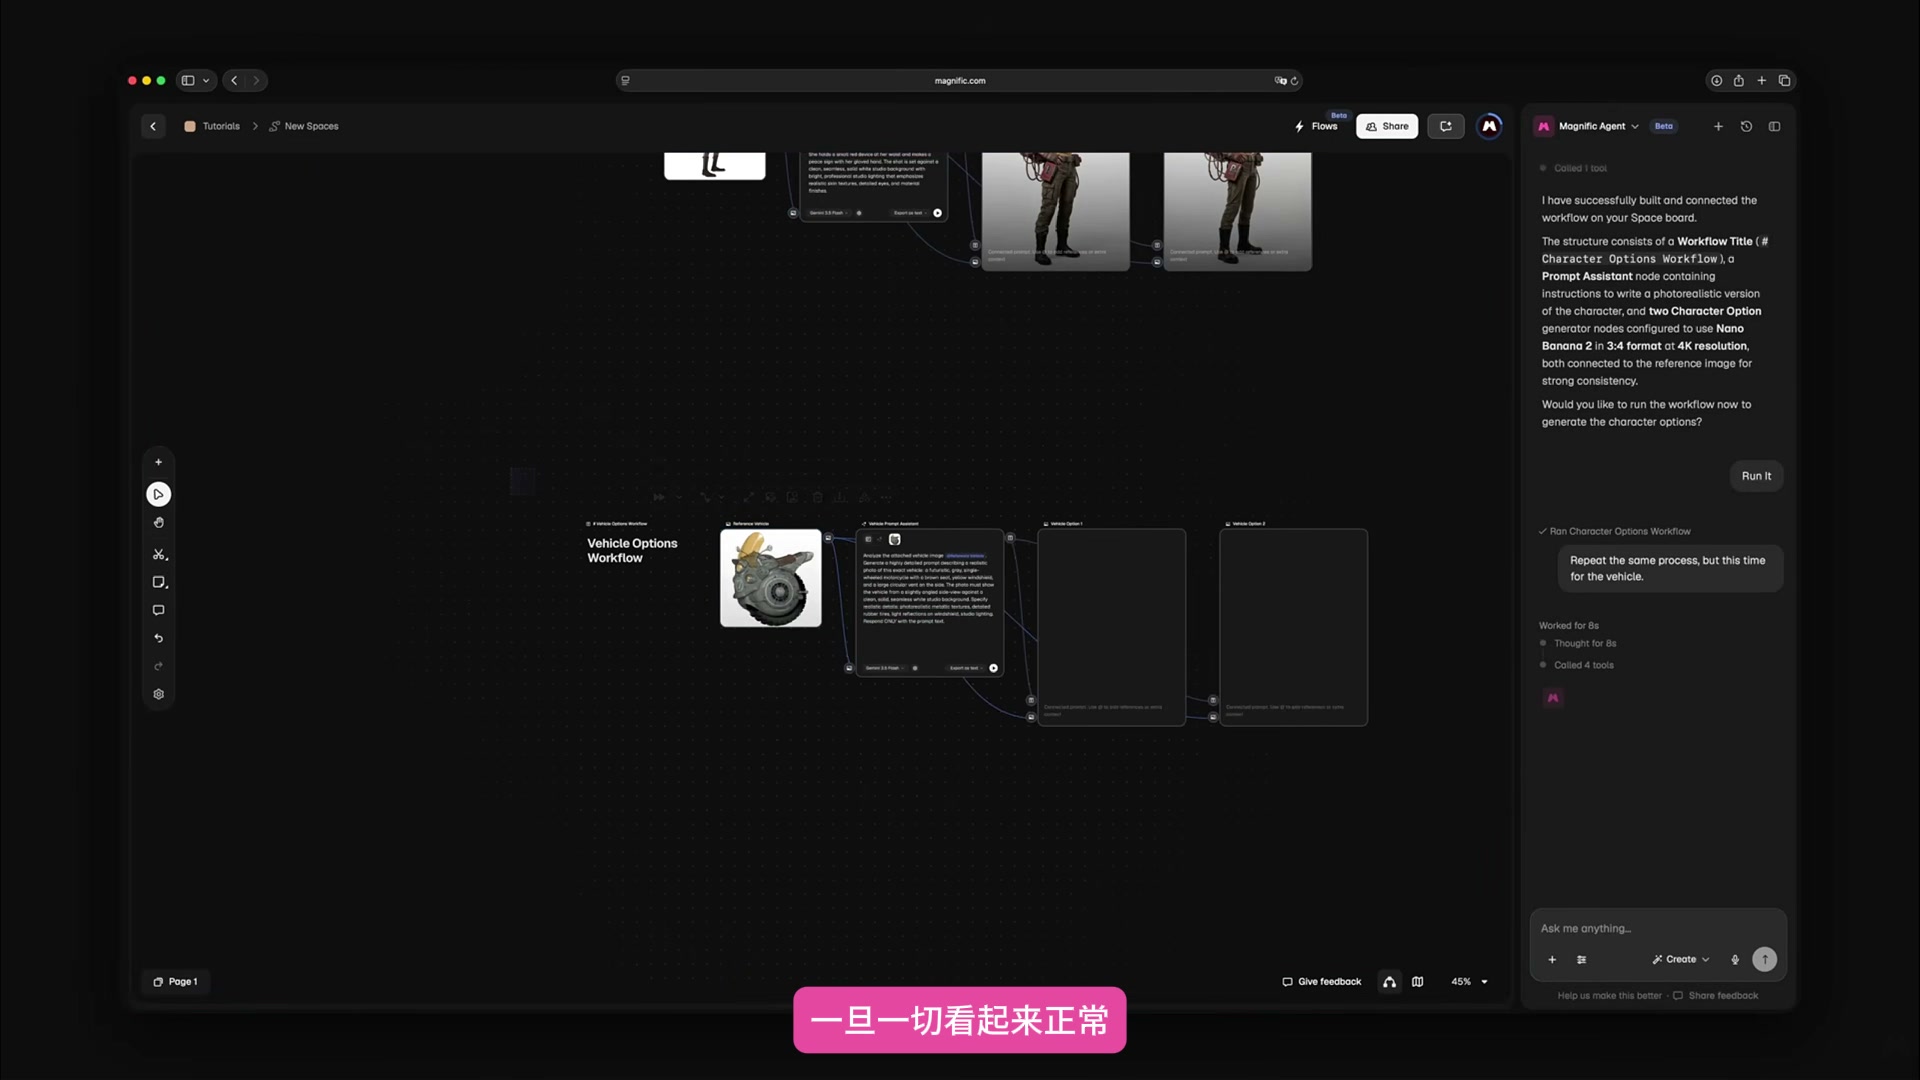Open the New Spaces breadcrumb
This screenshot has width=1920, height=1080.
[304, 126]
